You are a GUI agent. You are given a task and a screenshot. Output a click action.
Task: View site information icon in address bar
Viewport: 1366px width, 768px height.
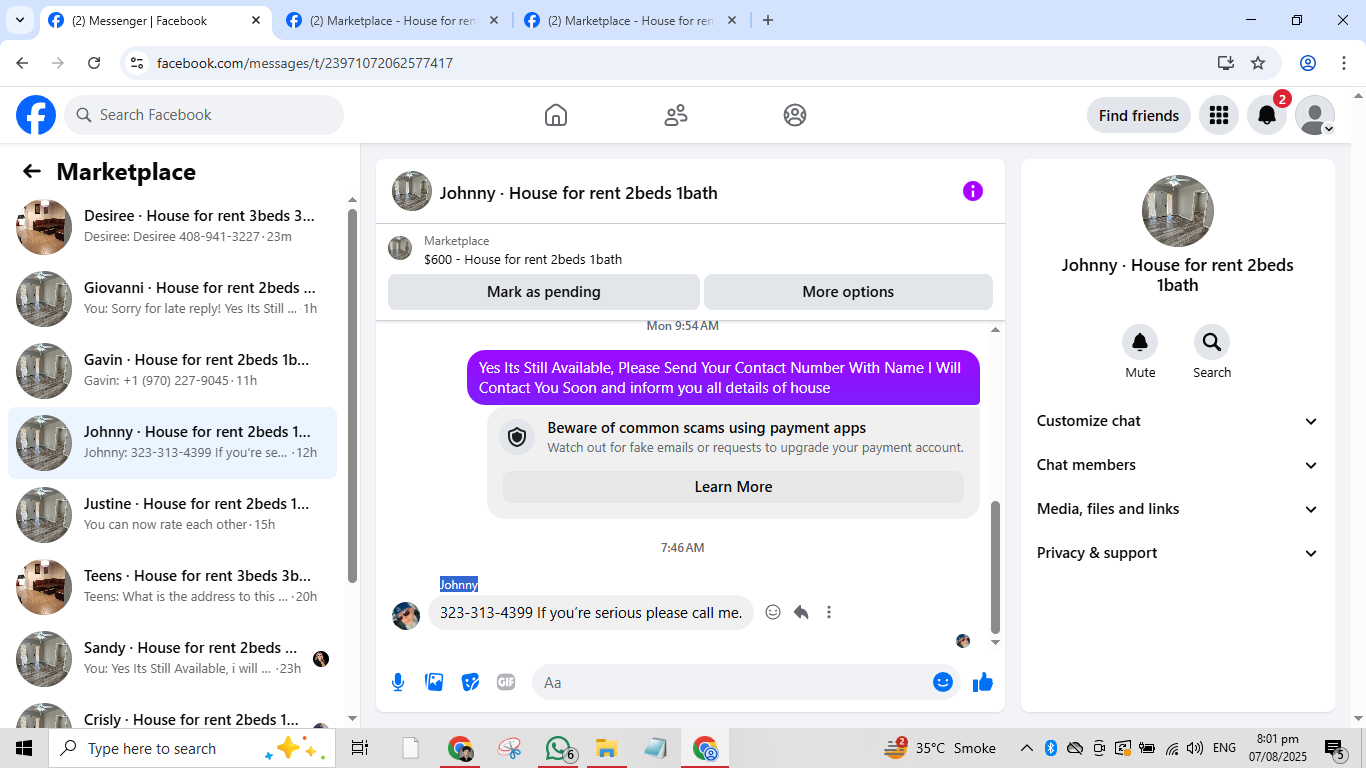(x=138, y=63)
